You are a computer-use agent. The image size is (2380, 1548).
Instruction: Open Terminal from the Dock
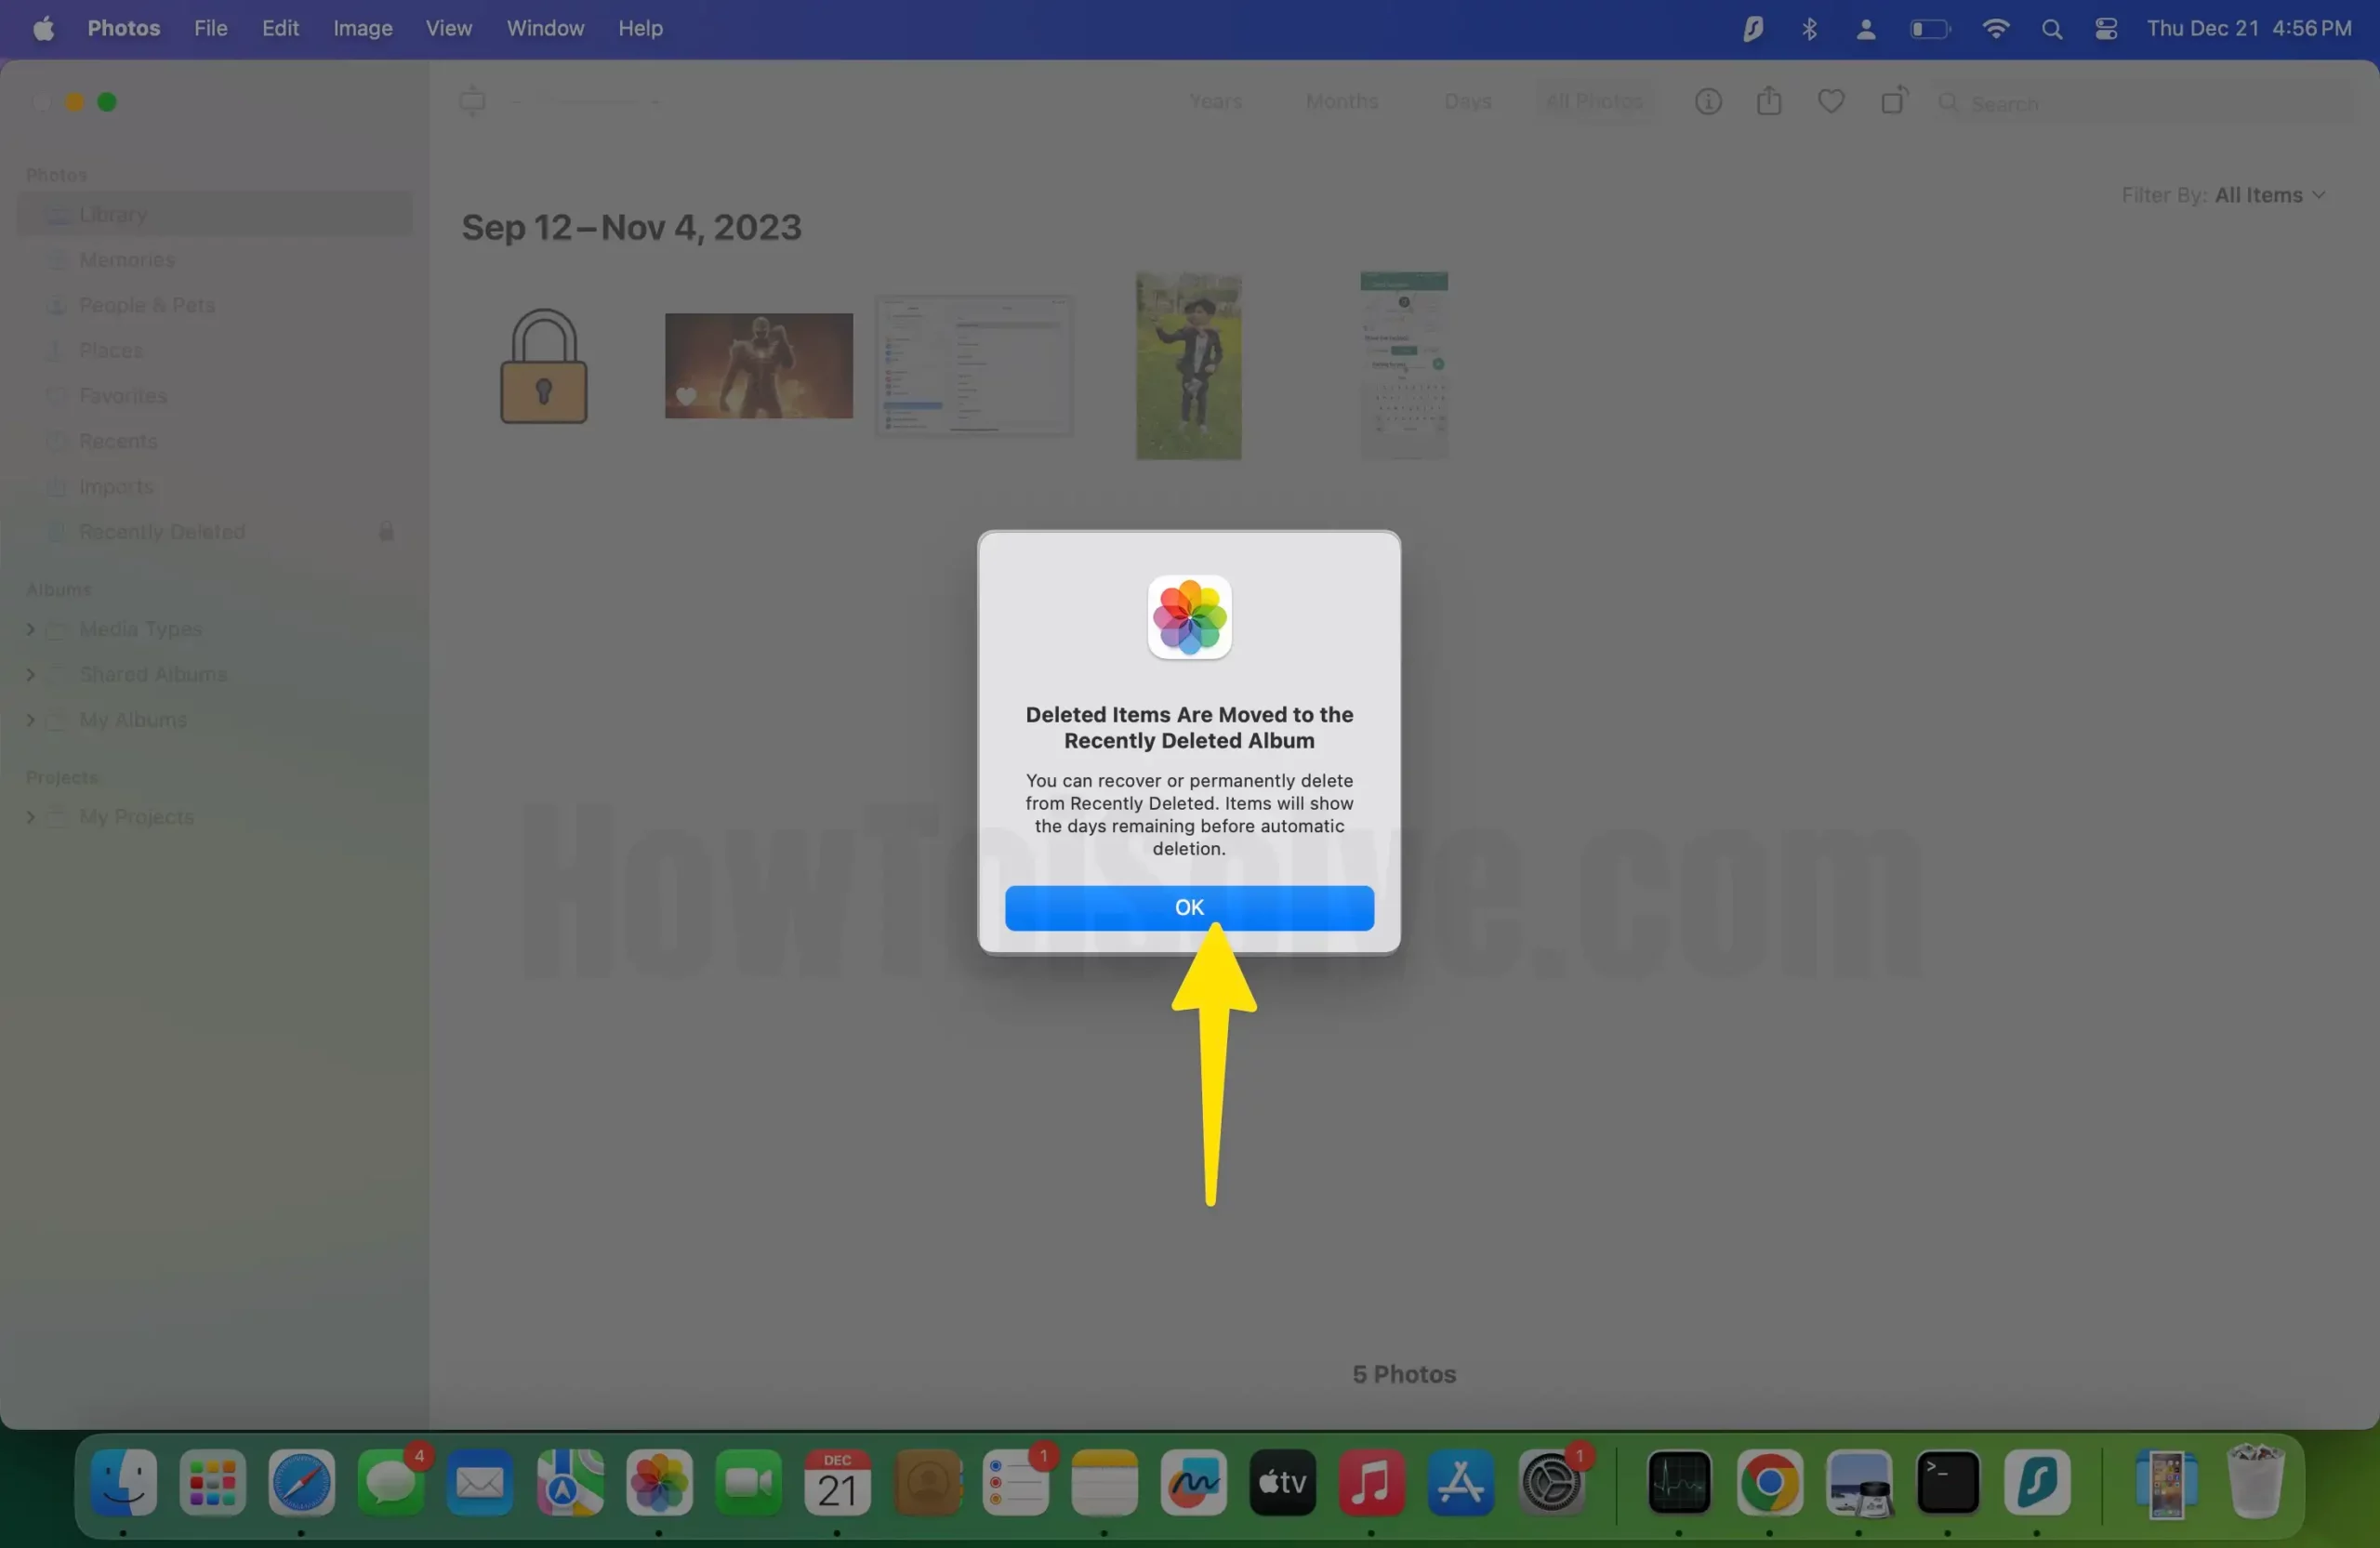[x=1948, y=1482]
